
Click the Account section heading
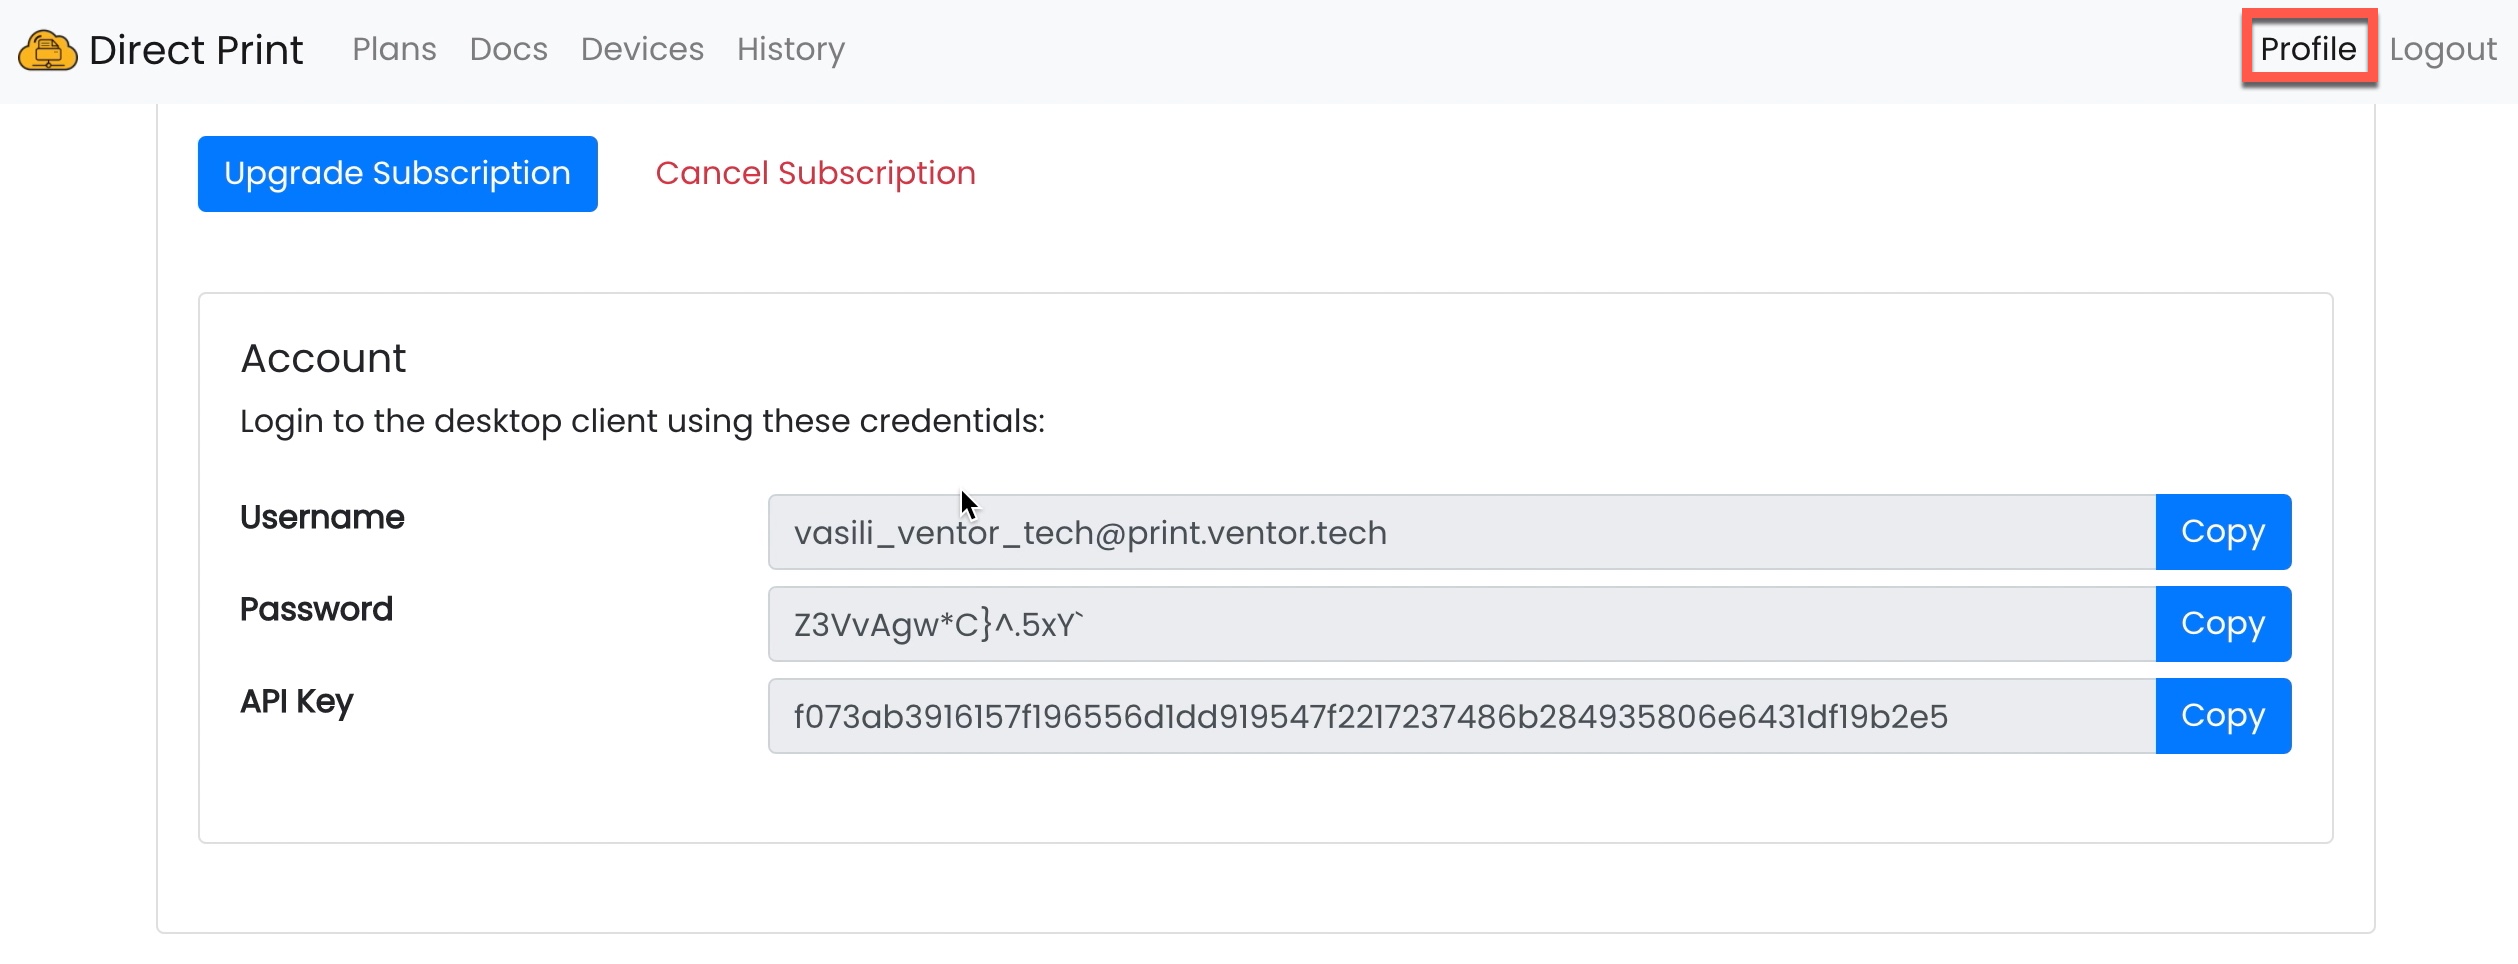pyautogui.click(x=323, y=358)
